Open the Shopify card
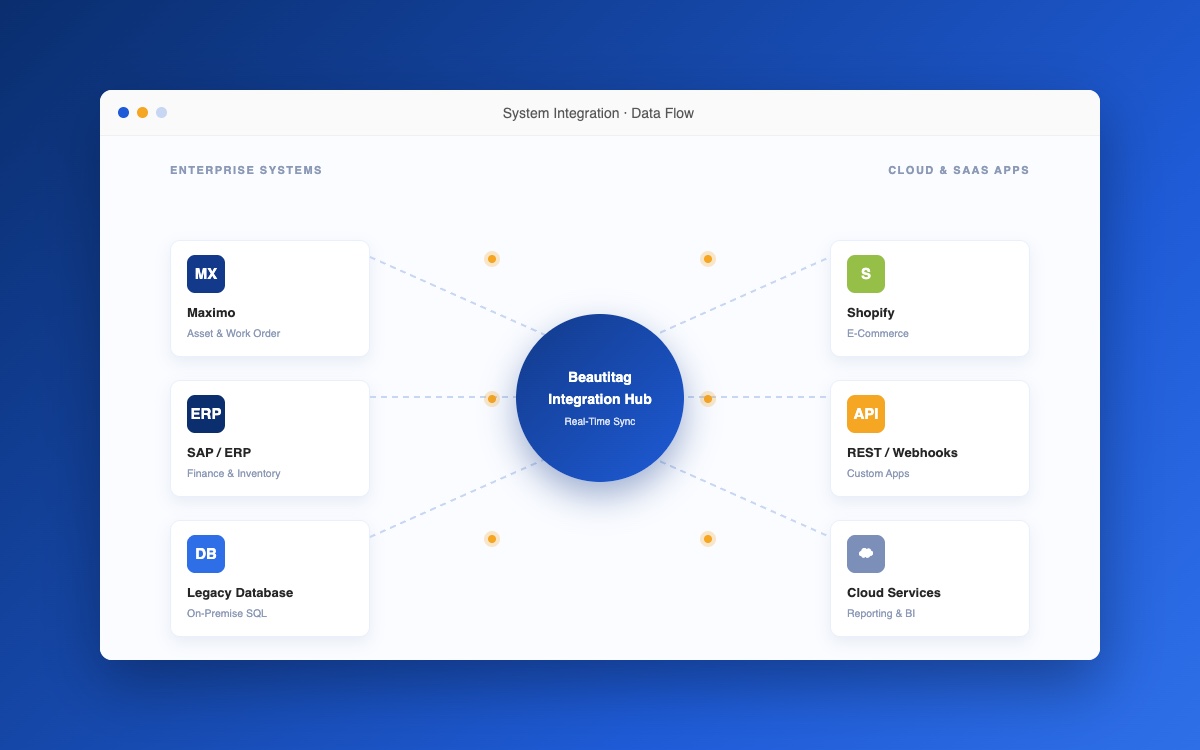Image resolution: width=1200 pixels, height=750 pixels. click(930, 298)
